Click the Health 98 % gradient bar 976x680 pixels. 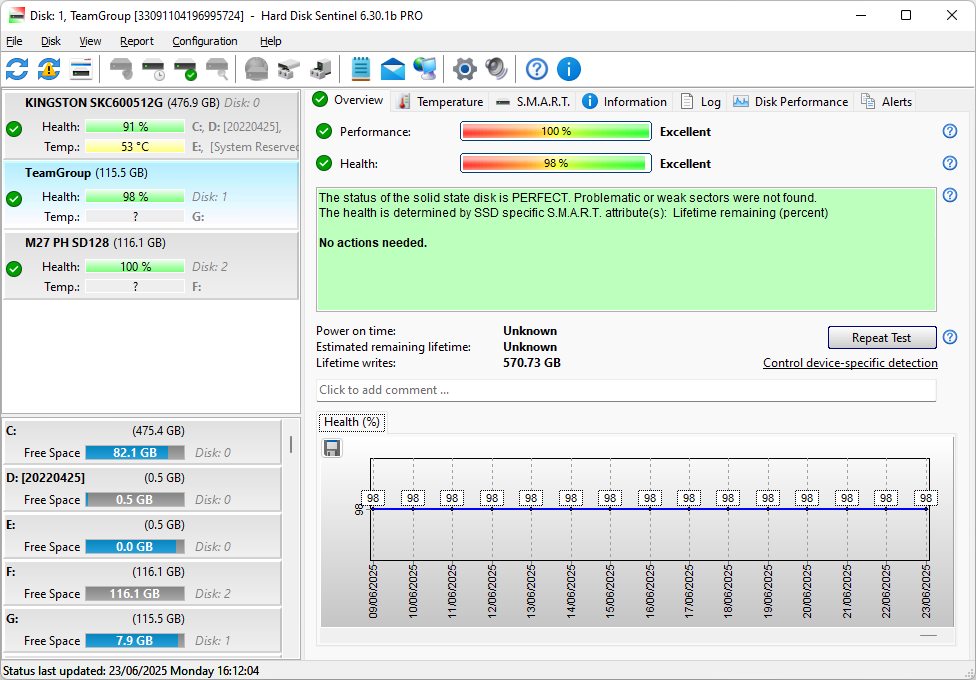(x=555, y=163)
